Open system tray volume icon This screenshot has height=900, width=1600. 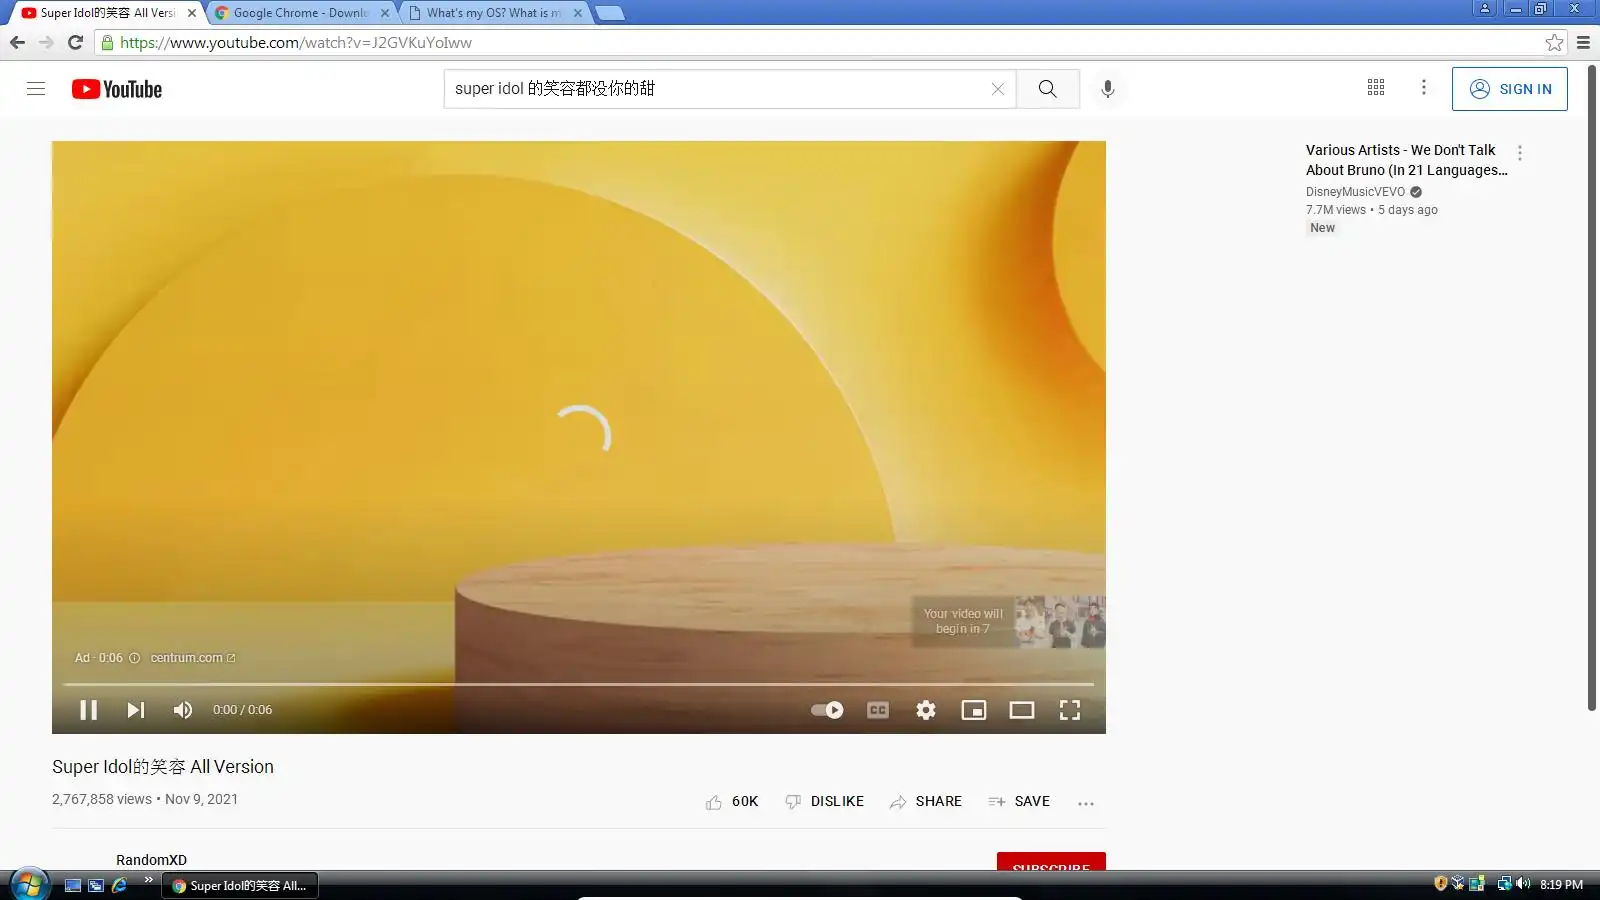tap(1523, 884)
